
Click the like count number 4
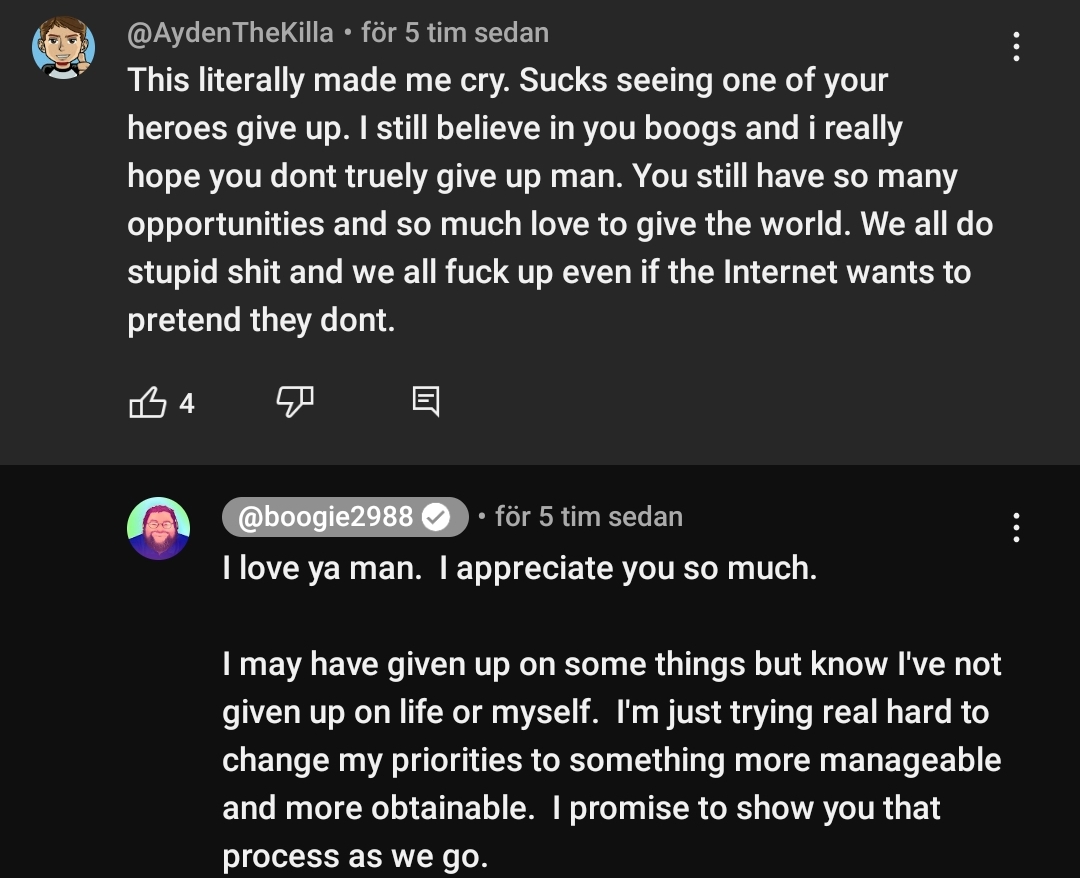pos(186,404)
